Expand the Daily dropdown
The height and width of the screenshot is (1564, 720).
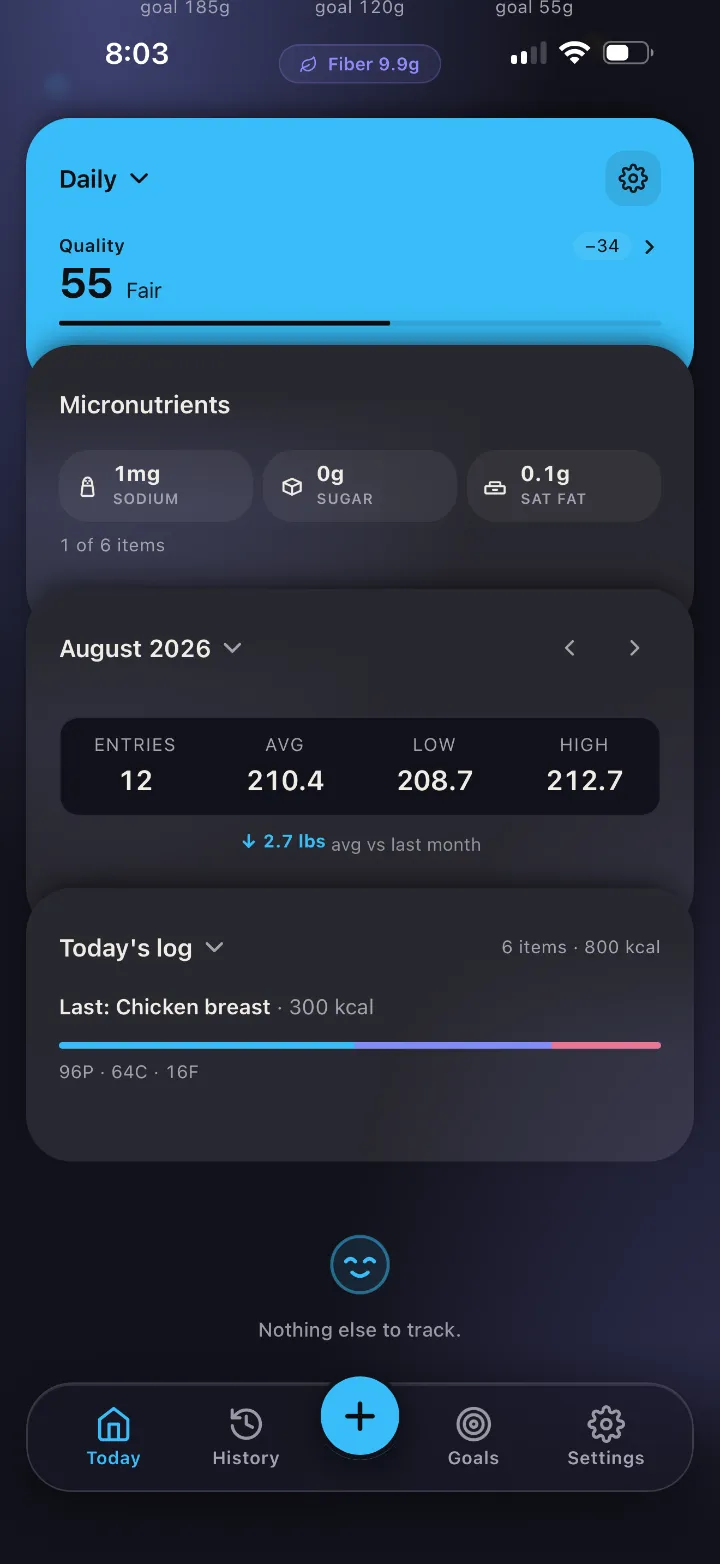pos(104,179)
